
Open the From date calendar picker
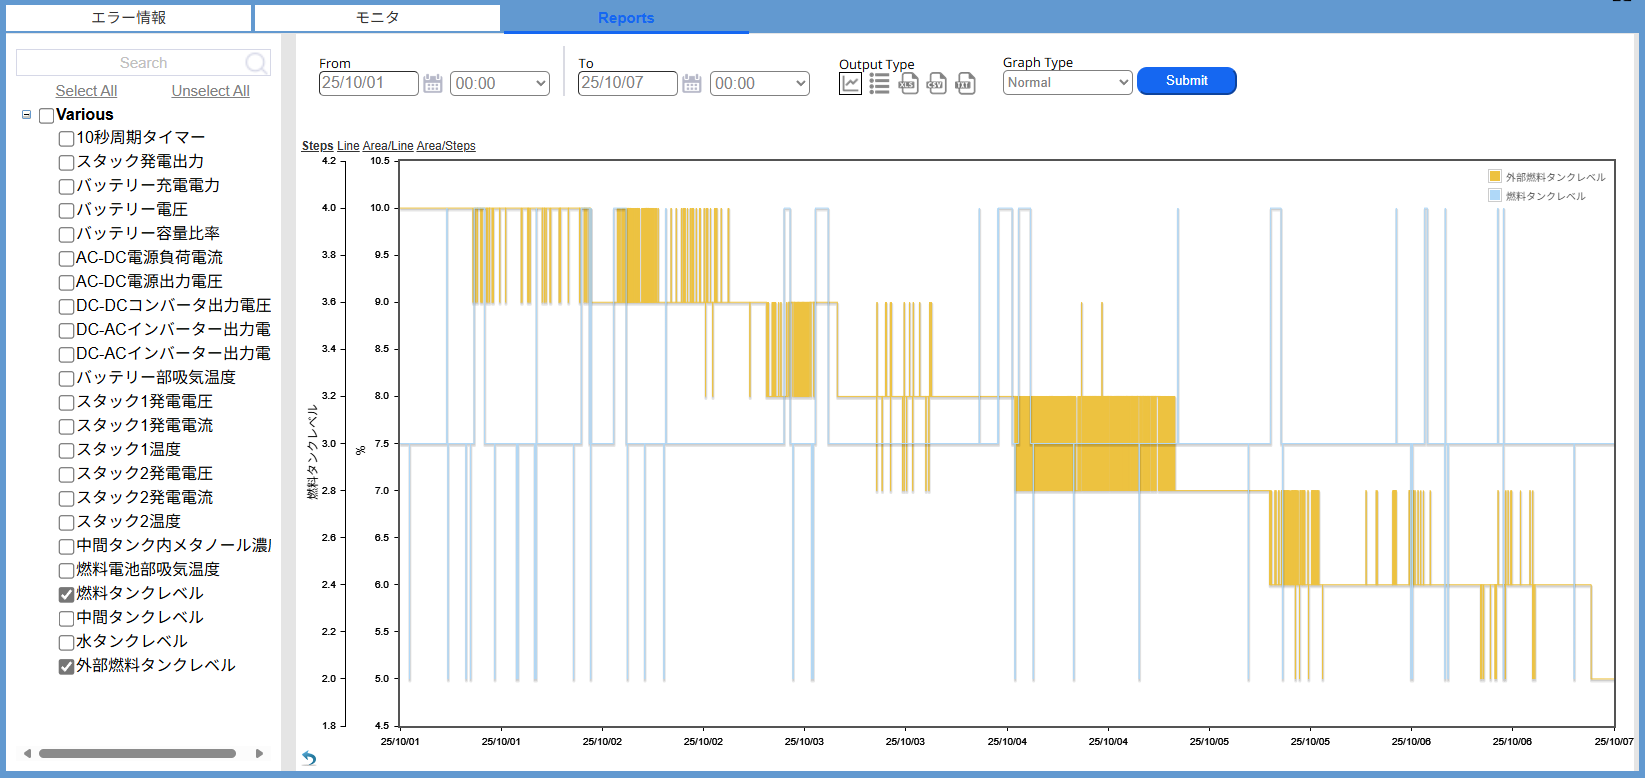pos(432,84)
